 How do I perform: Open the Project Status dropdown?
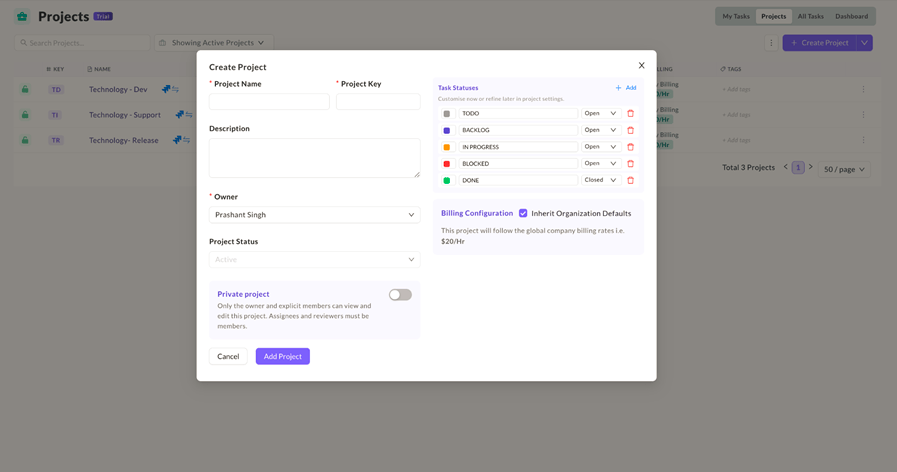(315, 260)
